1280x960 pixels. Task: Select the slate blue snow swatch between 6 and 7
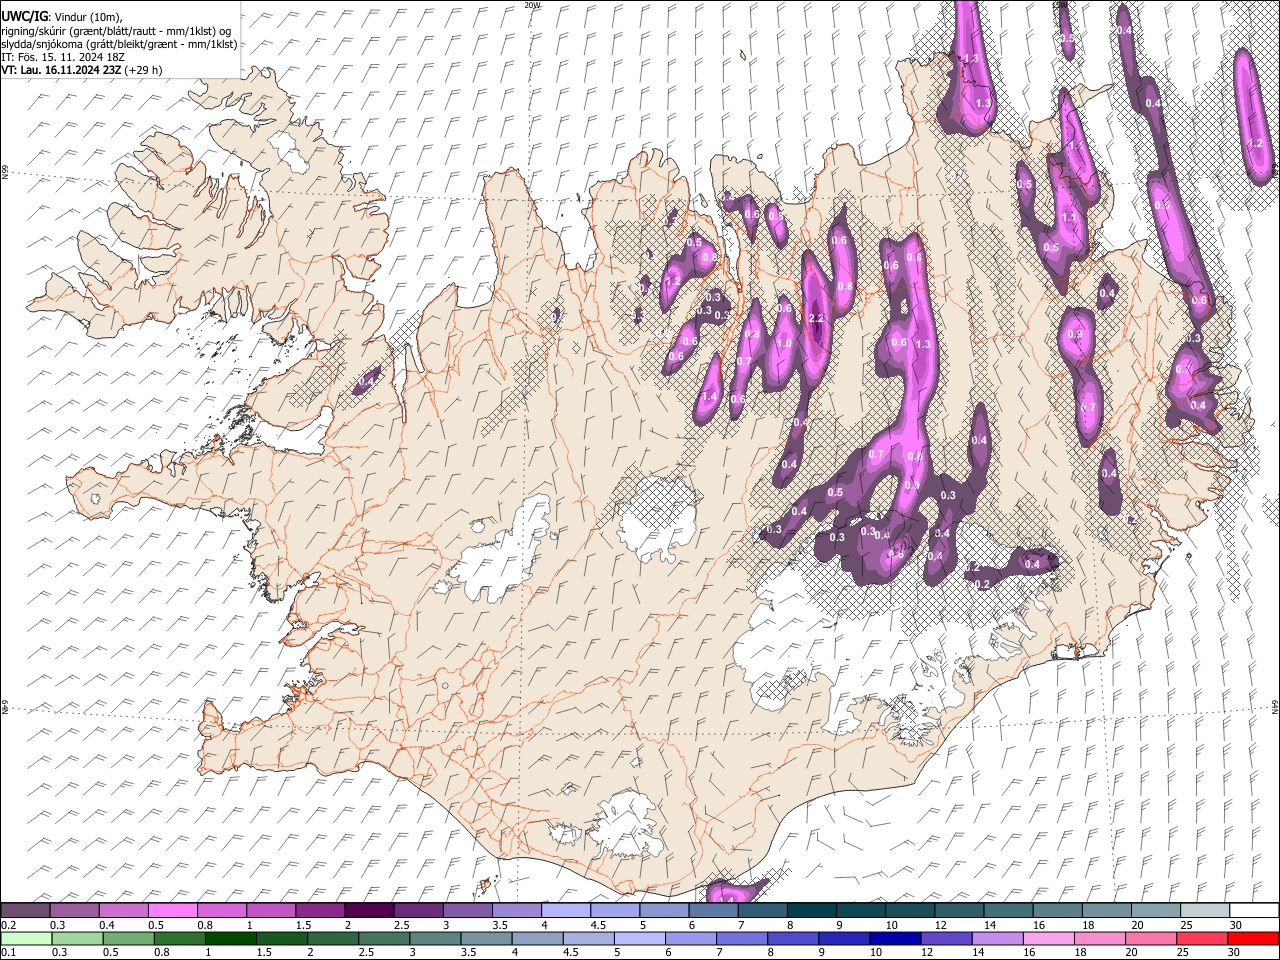pos(713,911)
